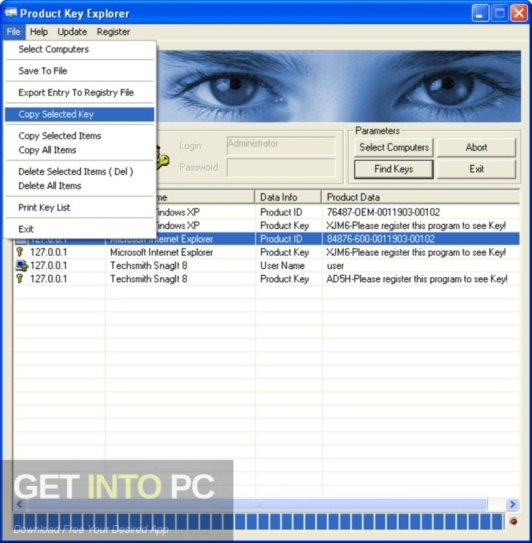Open the Register menu

tap(113, 32)
